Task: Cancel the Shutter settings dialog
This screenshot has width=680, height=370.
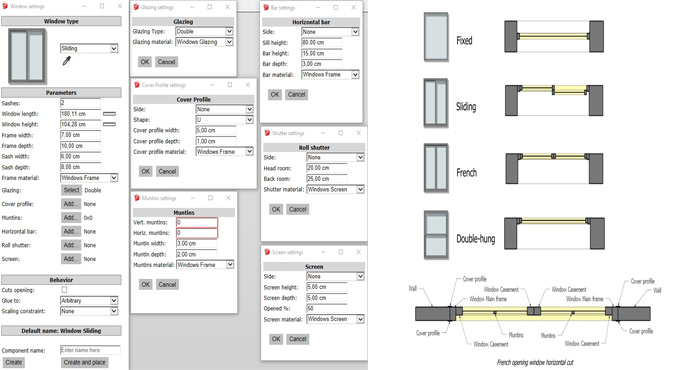Action: pos(298,210)
